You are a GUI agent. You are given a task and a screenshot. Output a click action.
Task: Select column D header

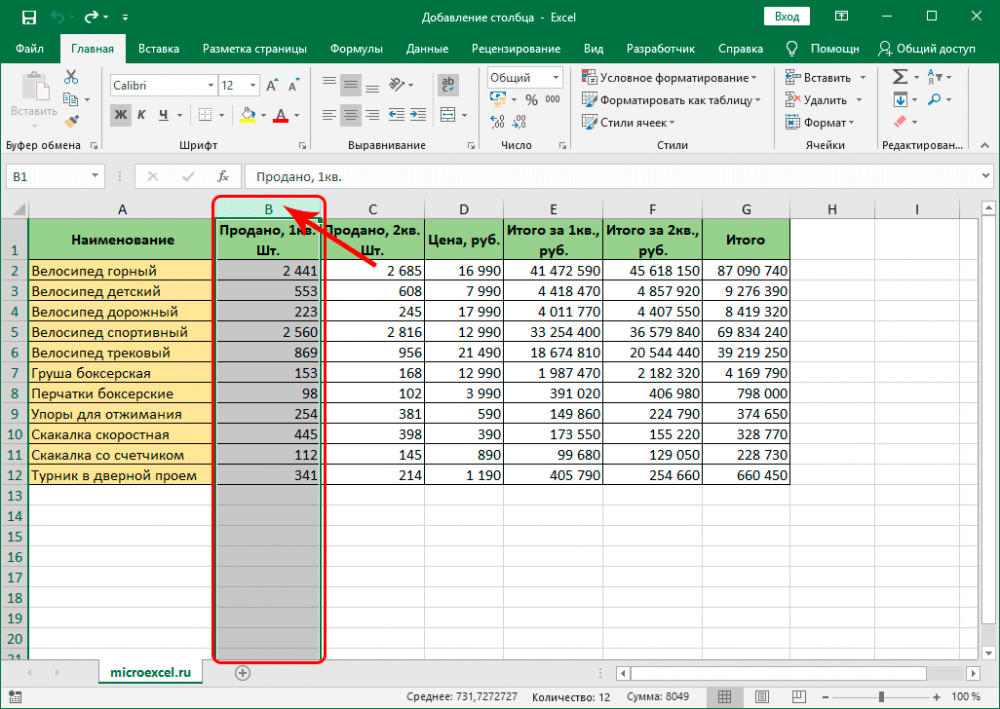464,209
